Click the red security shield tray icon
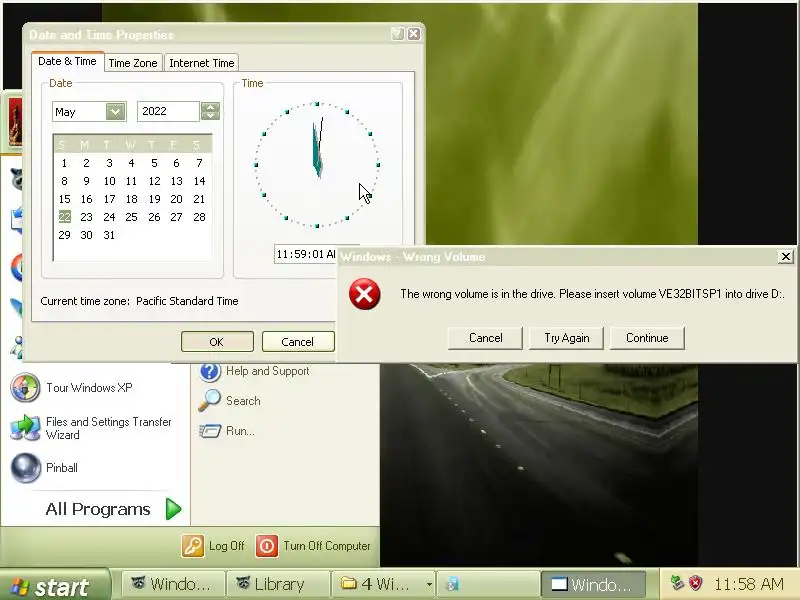800x600 pixels. click(x=695, y=583)
